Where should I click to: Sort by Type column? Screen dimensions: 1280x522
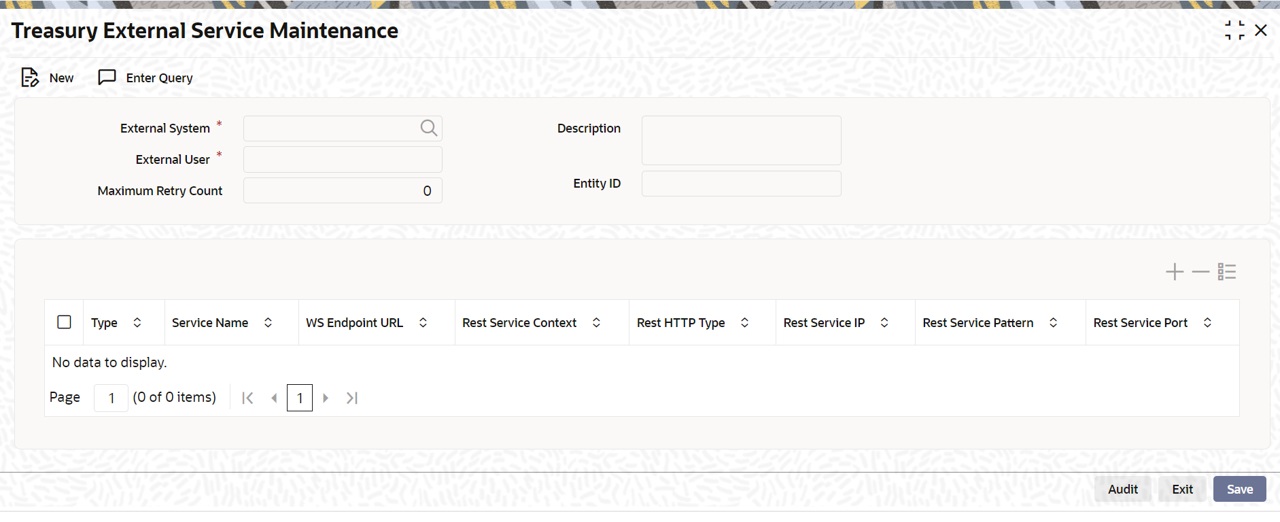137,322
